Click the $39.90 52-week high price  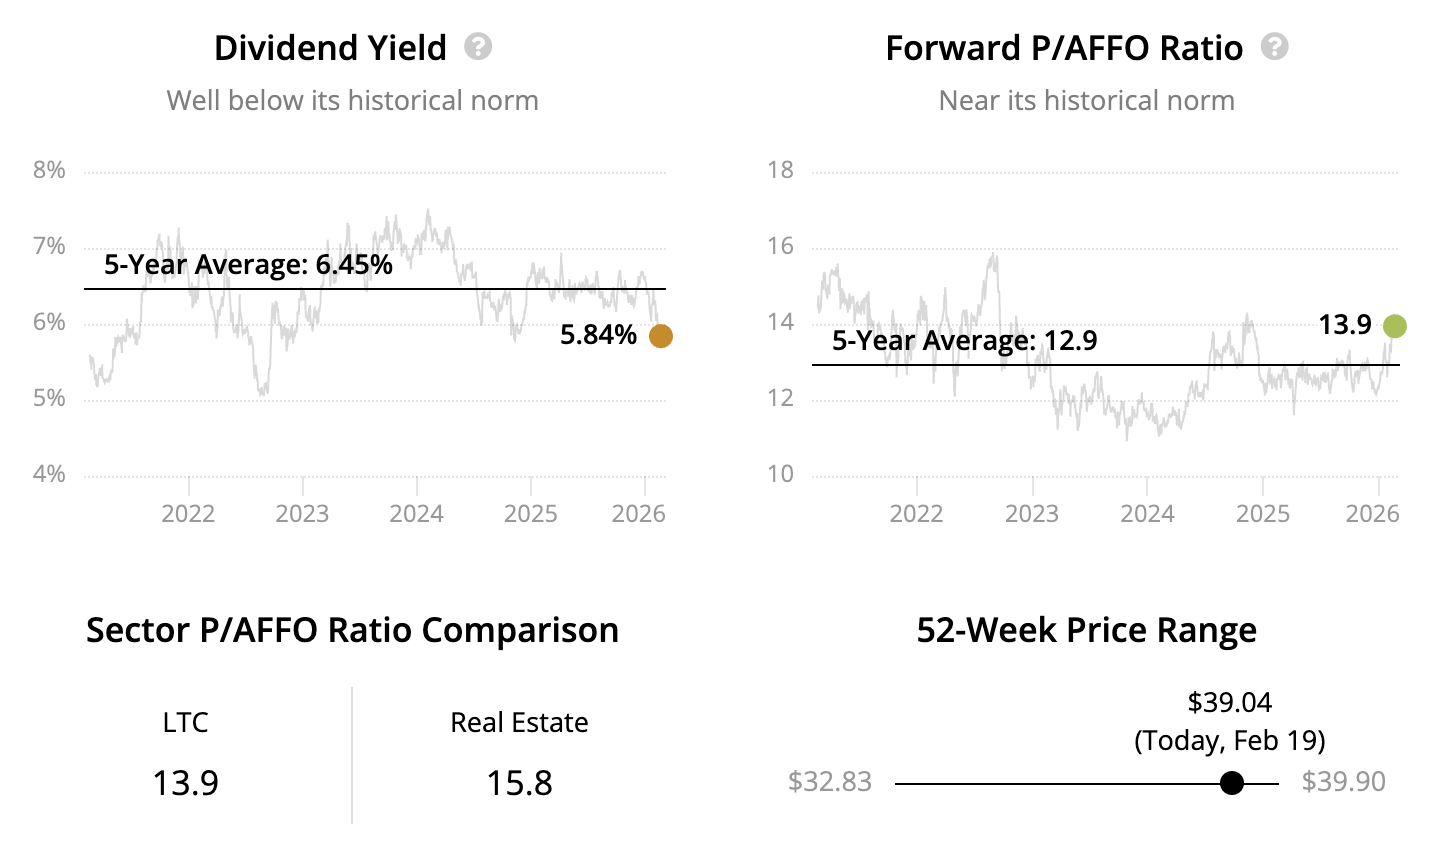click(x=1343, y=782)
